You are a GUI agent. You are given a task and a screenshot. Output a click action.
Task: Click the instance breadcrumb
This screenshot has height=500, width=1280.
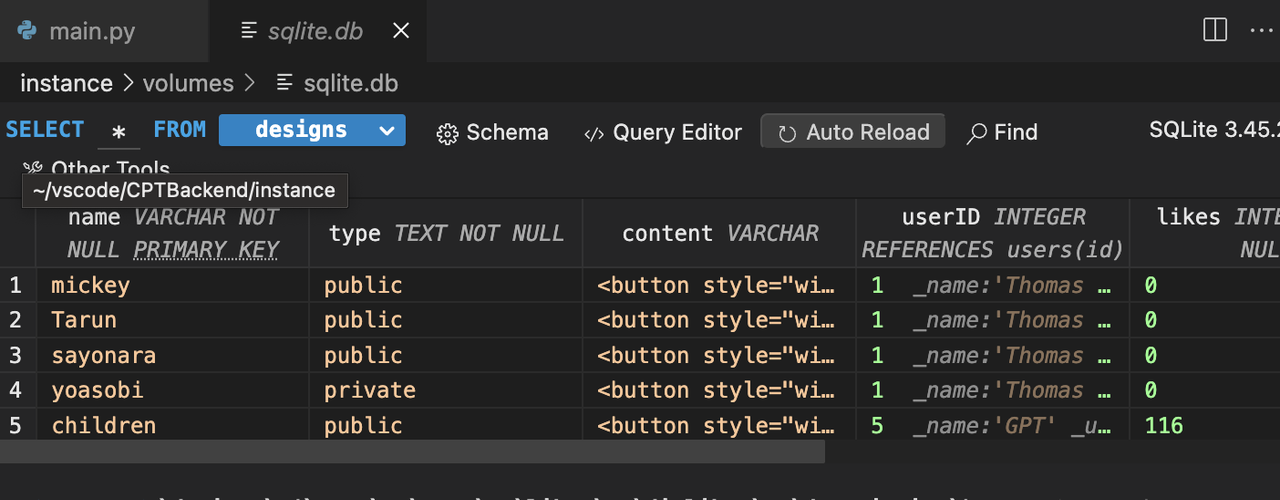pyautogui.click(x=66, y=83)
